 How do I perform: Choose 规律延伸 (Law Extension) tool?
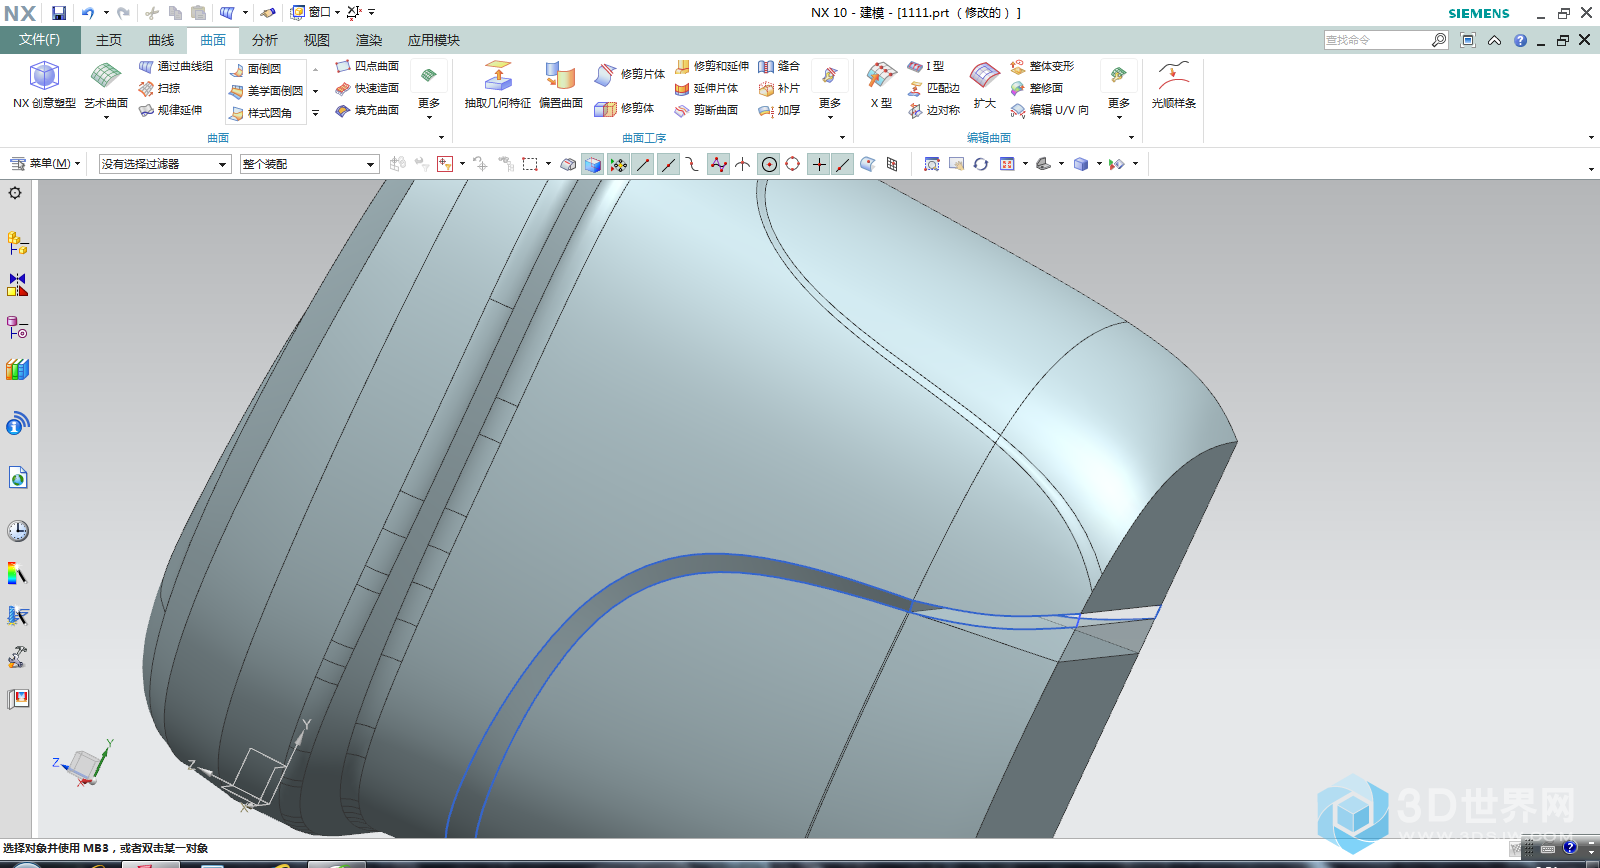[x=170, y=110]
